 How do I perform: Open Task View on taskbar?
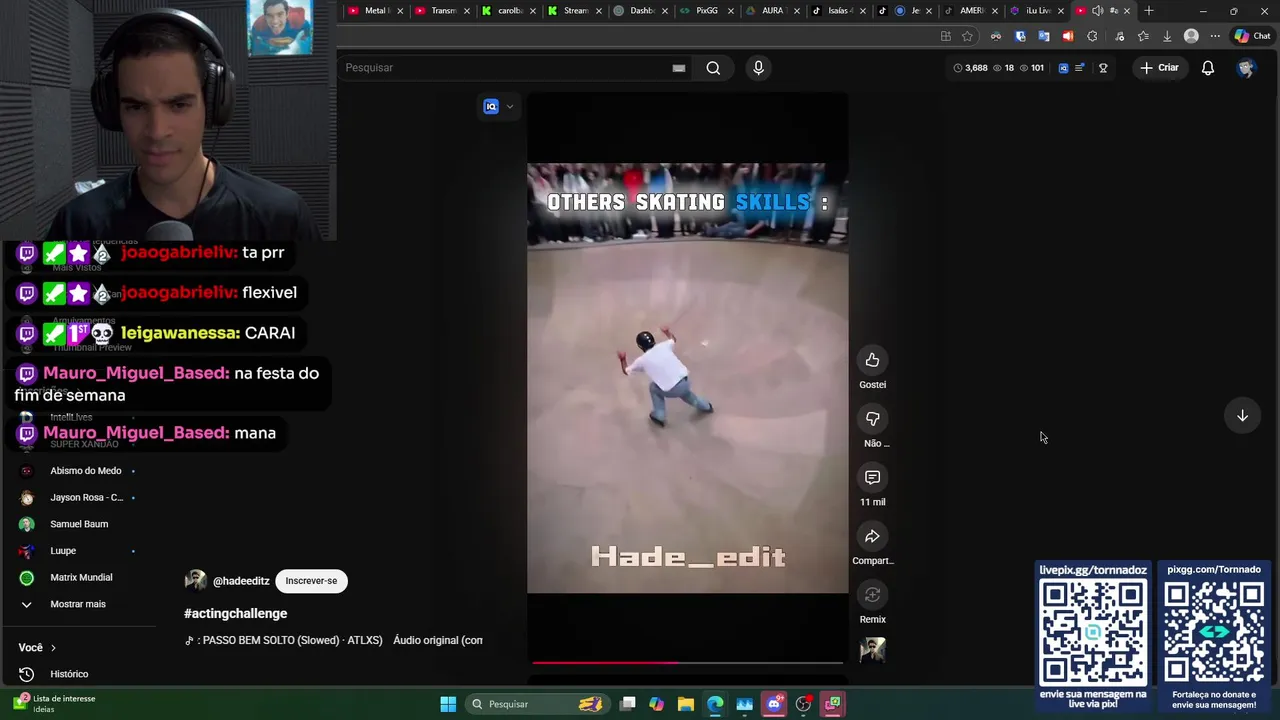click(x=627, y=704)
